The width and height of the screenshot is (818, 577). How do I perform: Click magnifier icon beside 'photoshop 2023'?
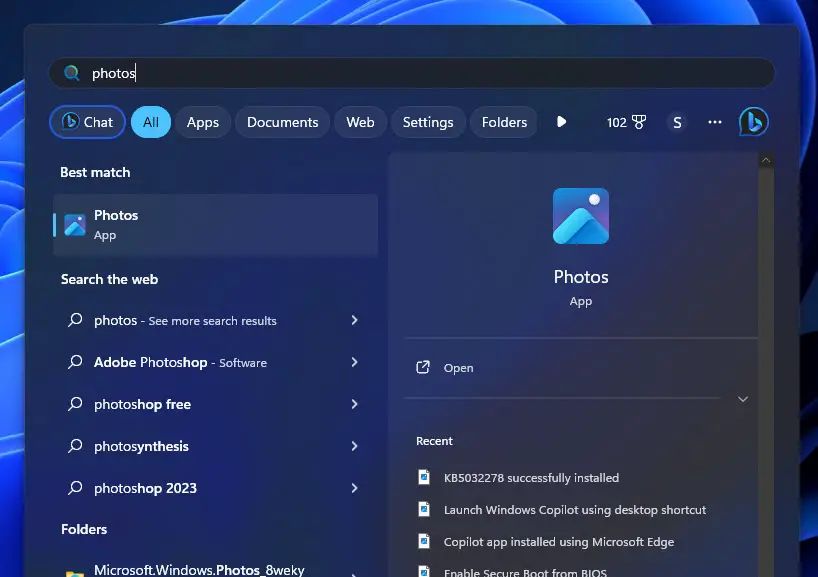click(75, 488)
